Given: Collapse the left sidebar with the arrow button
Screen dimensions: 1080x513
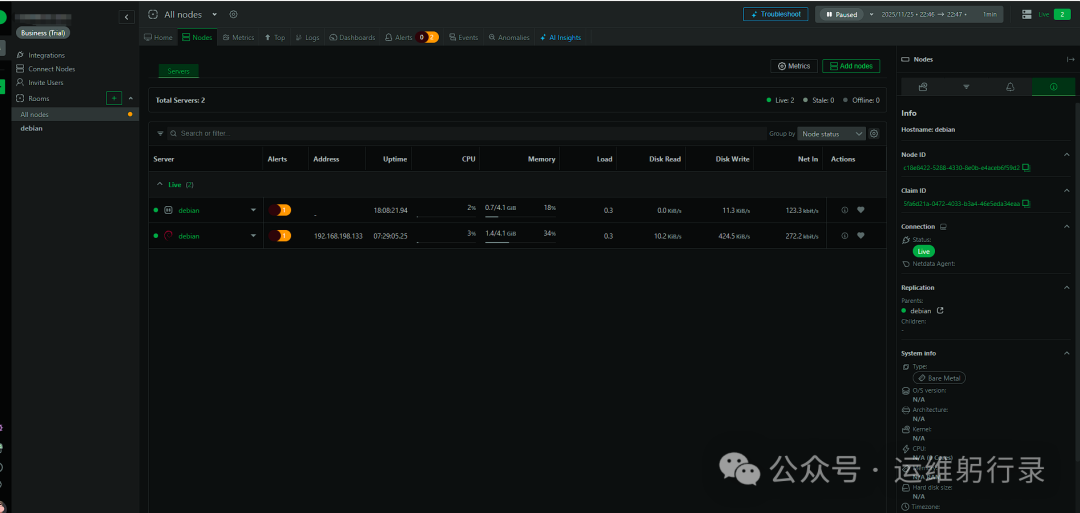Looking at the screenshot, I should coord(127,17).
